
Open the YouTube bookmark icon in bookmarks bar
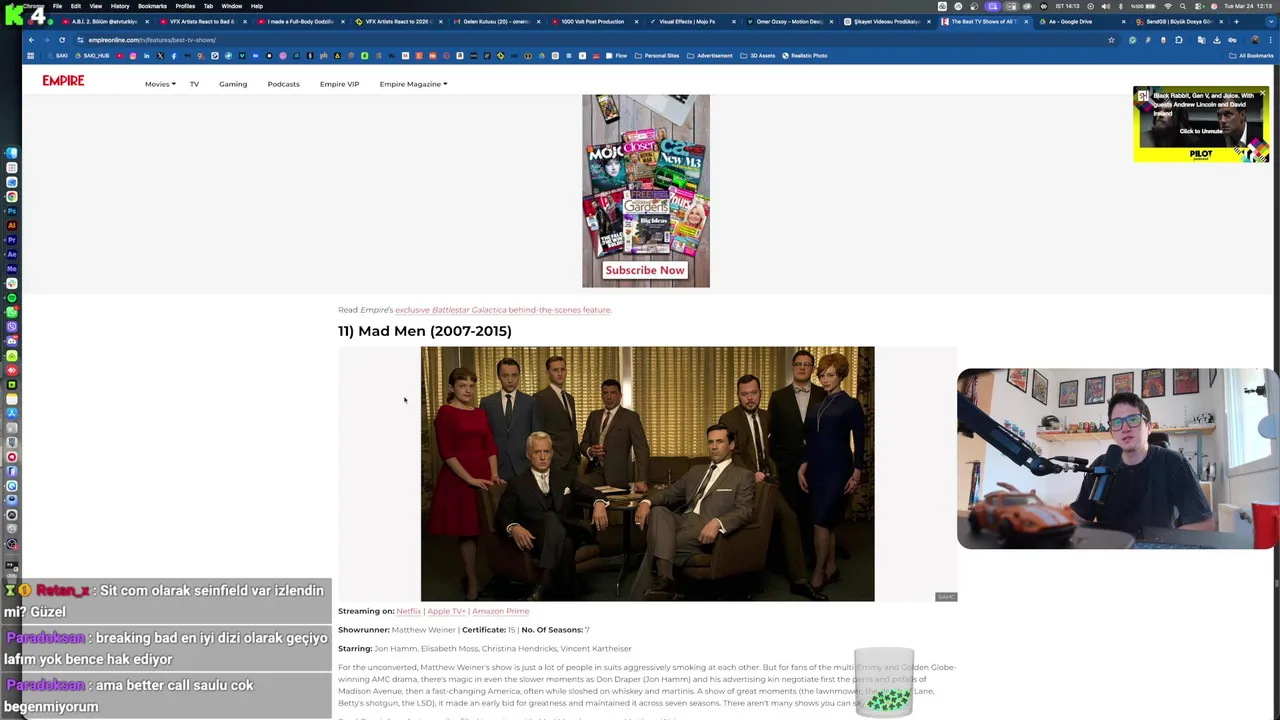(x=120, y=56)
